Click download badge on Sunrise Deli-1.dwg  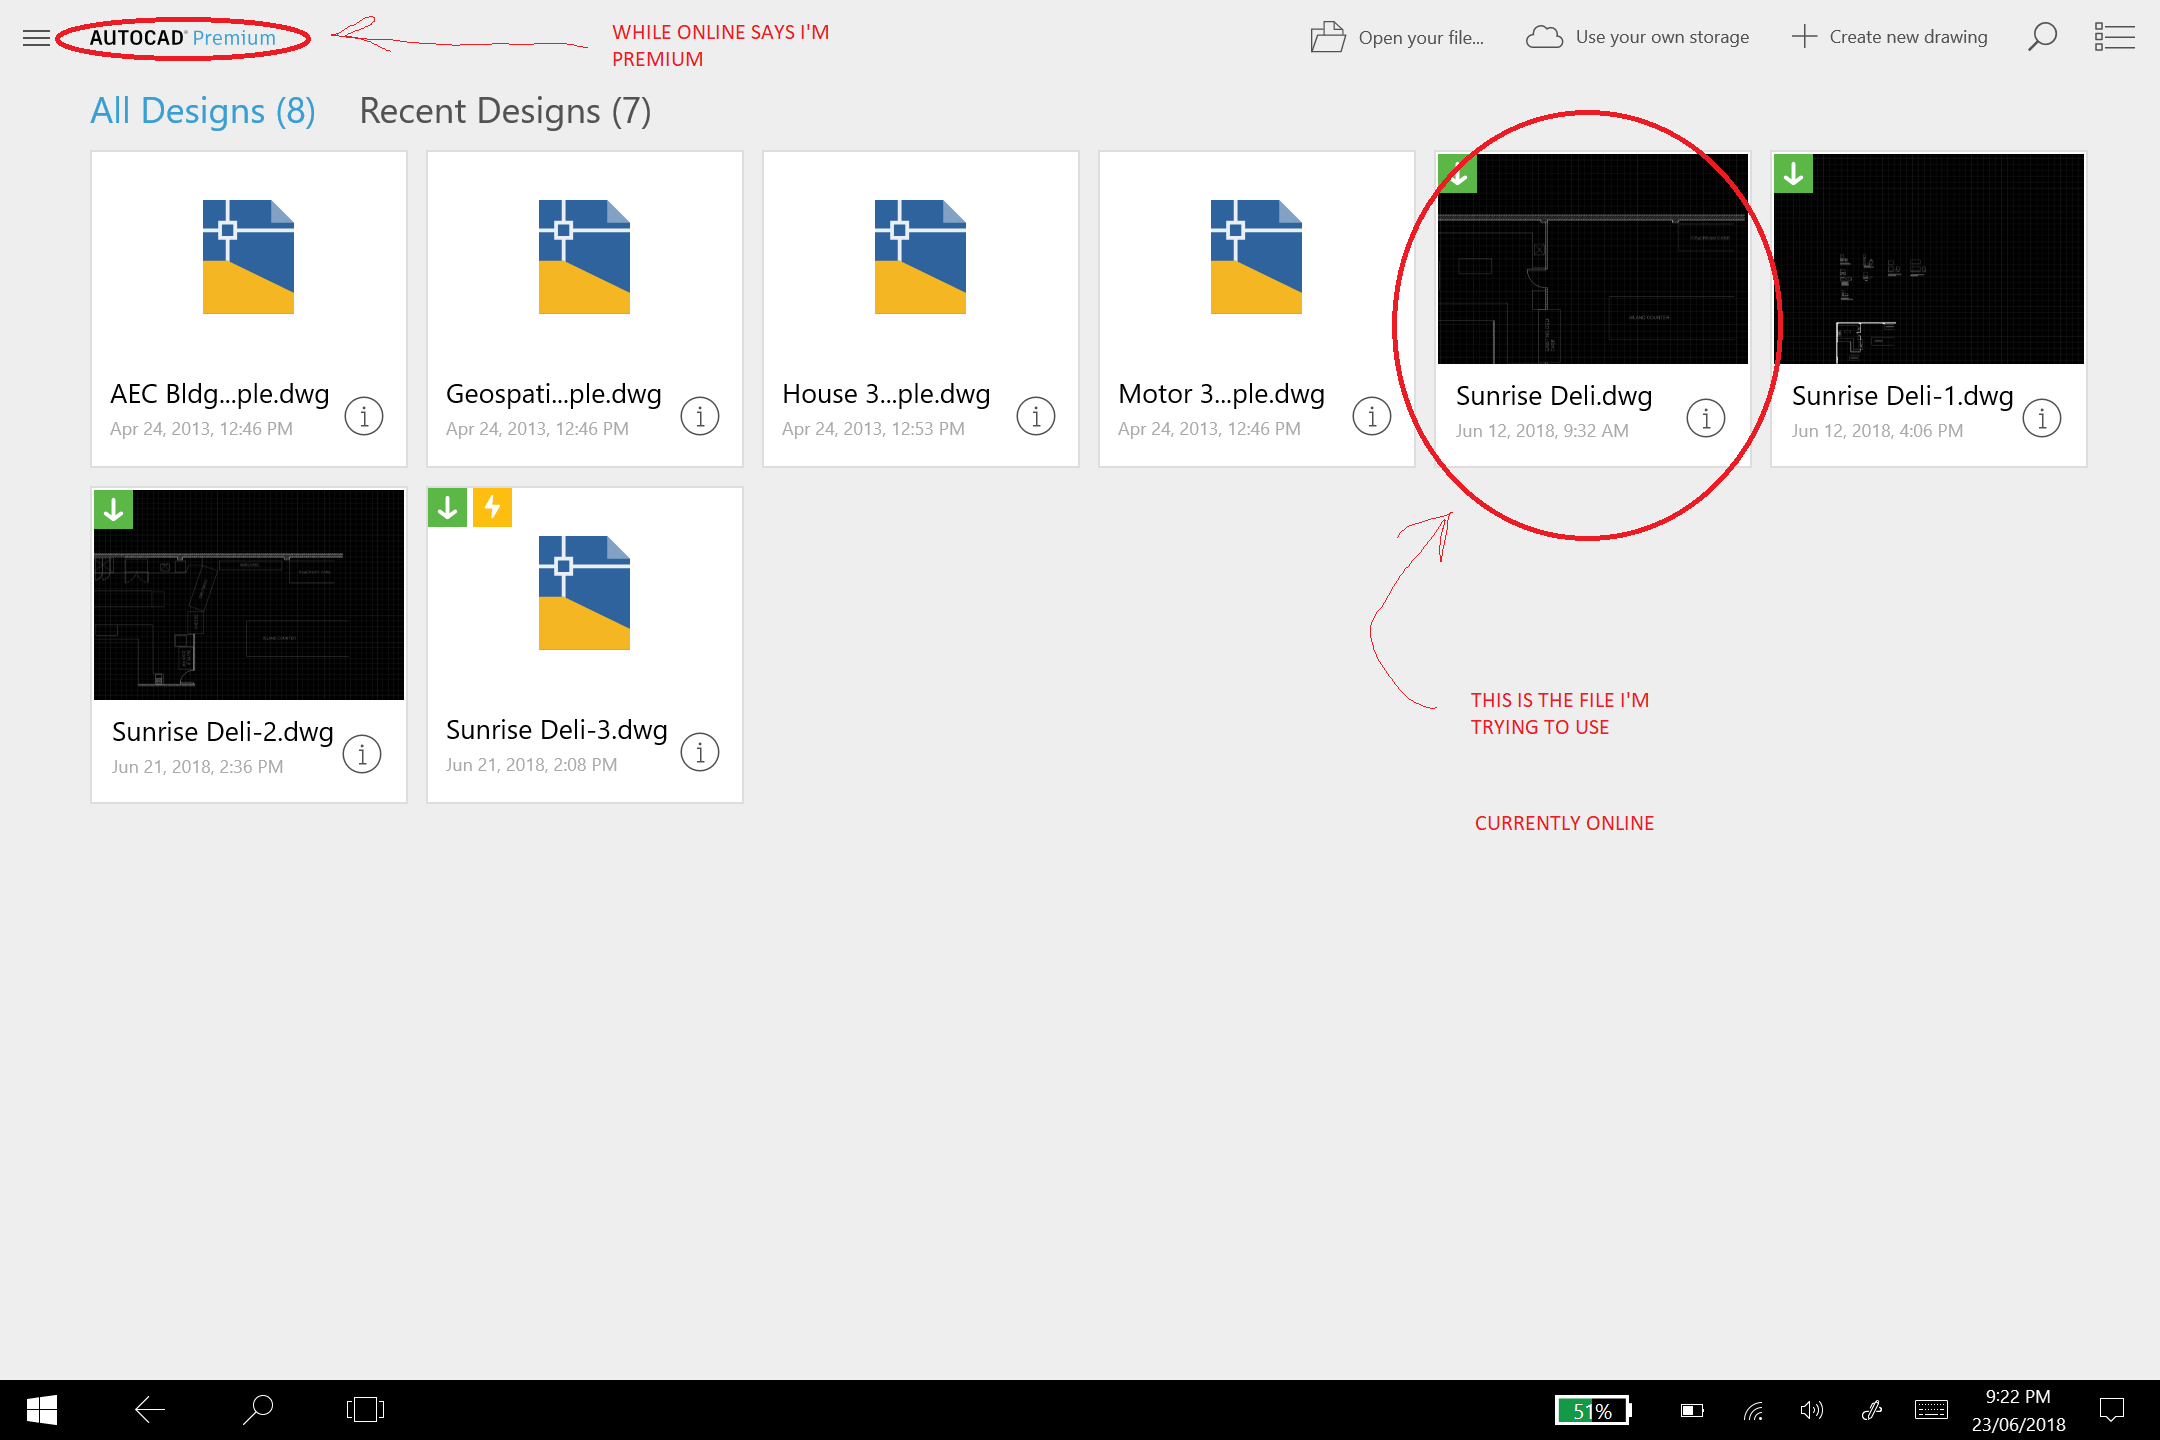(x=1793, y=173)
